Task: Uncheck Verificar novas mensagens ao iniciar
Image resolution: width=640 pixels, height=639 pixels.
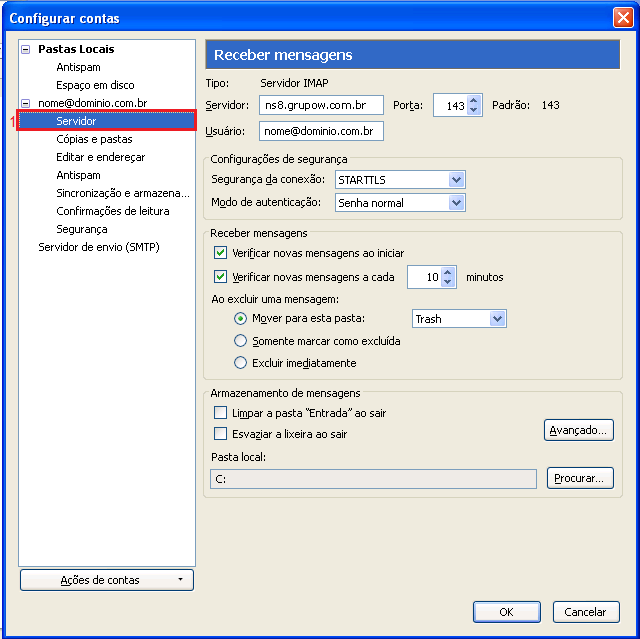Action: tap(220, 253)
